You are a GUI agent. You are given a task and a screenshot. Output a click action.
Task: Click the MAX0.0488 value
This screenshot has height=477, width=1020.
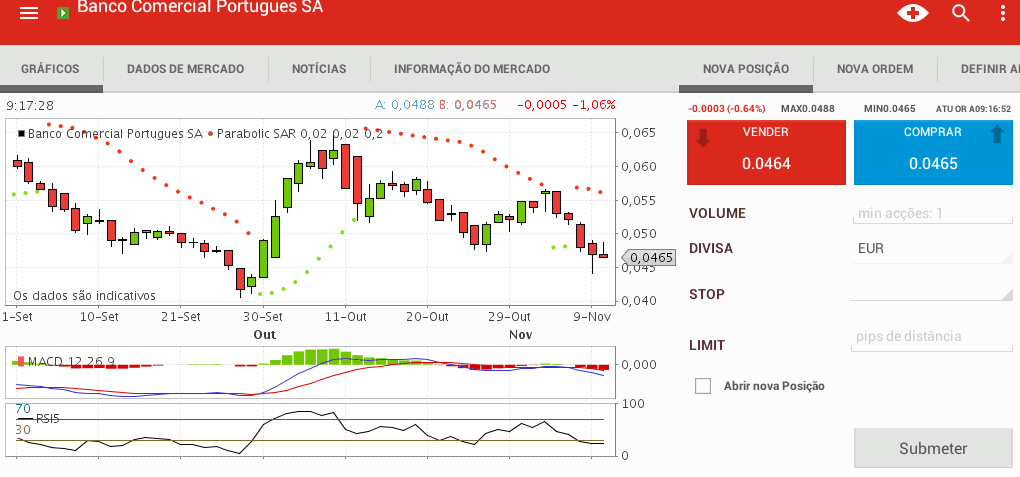pyautogui.click(x=807, y=109)
